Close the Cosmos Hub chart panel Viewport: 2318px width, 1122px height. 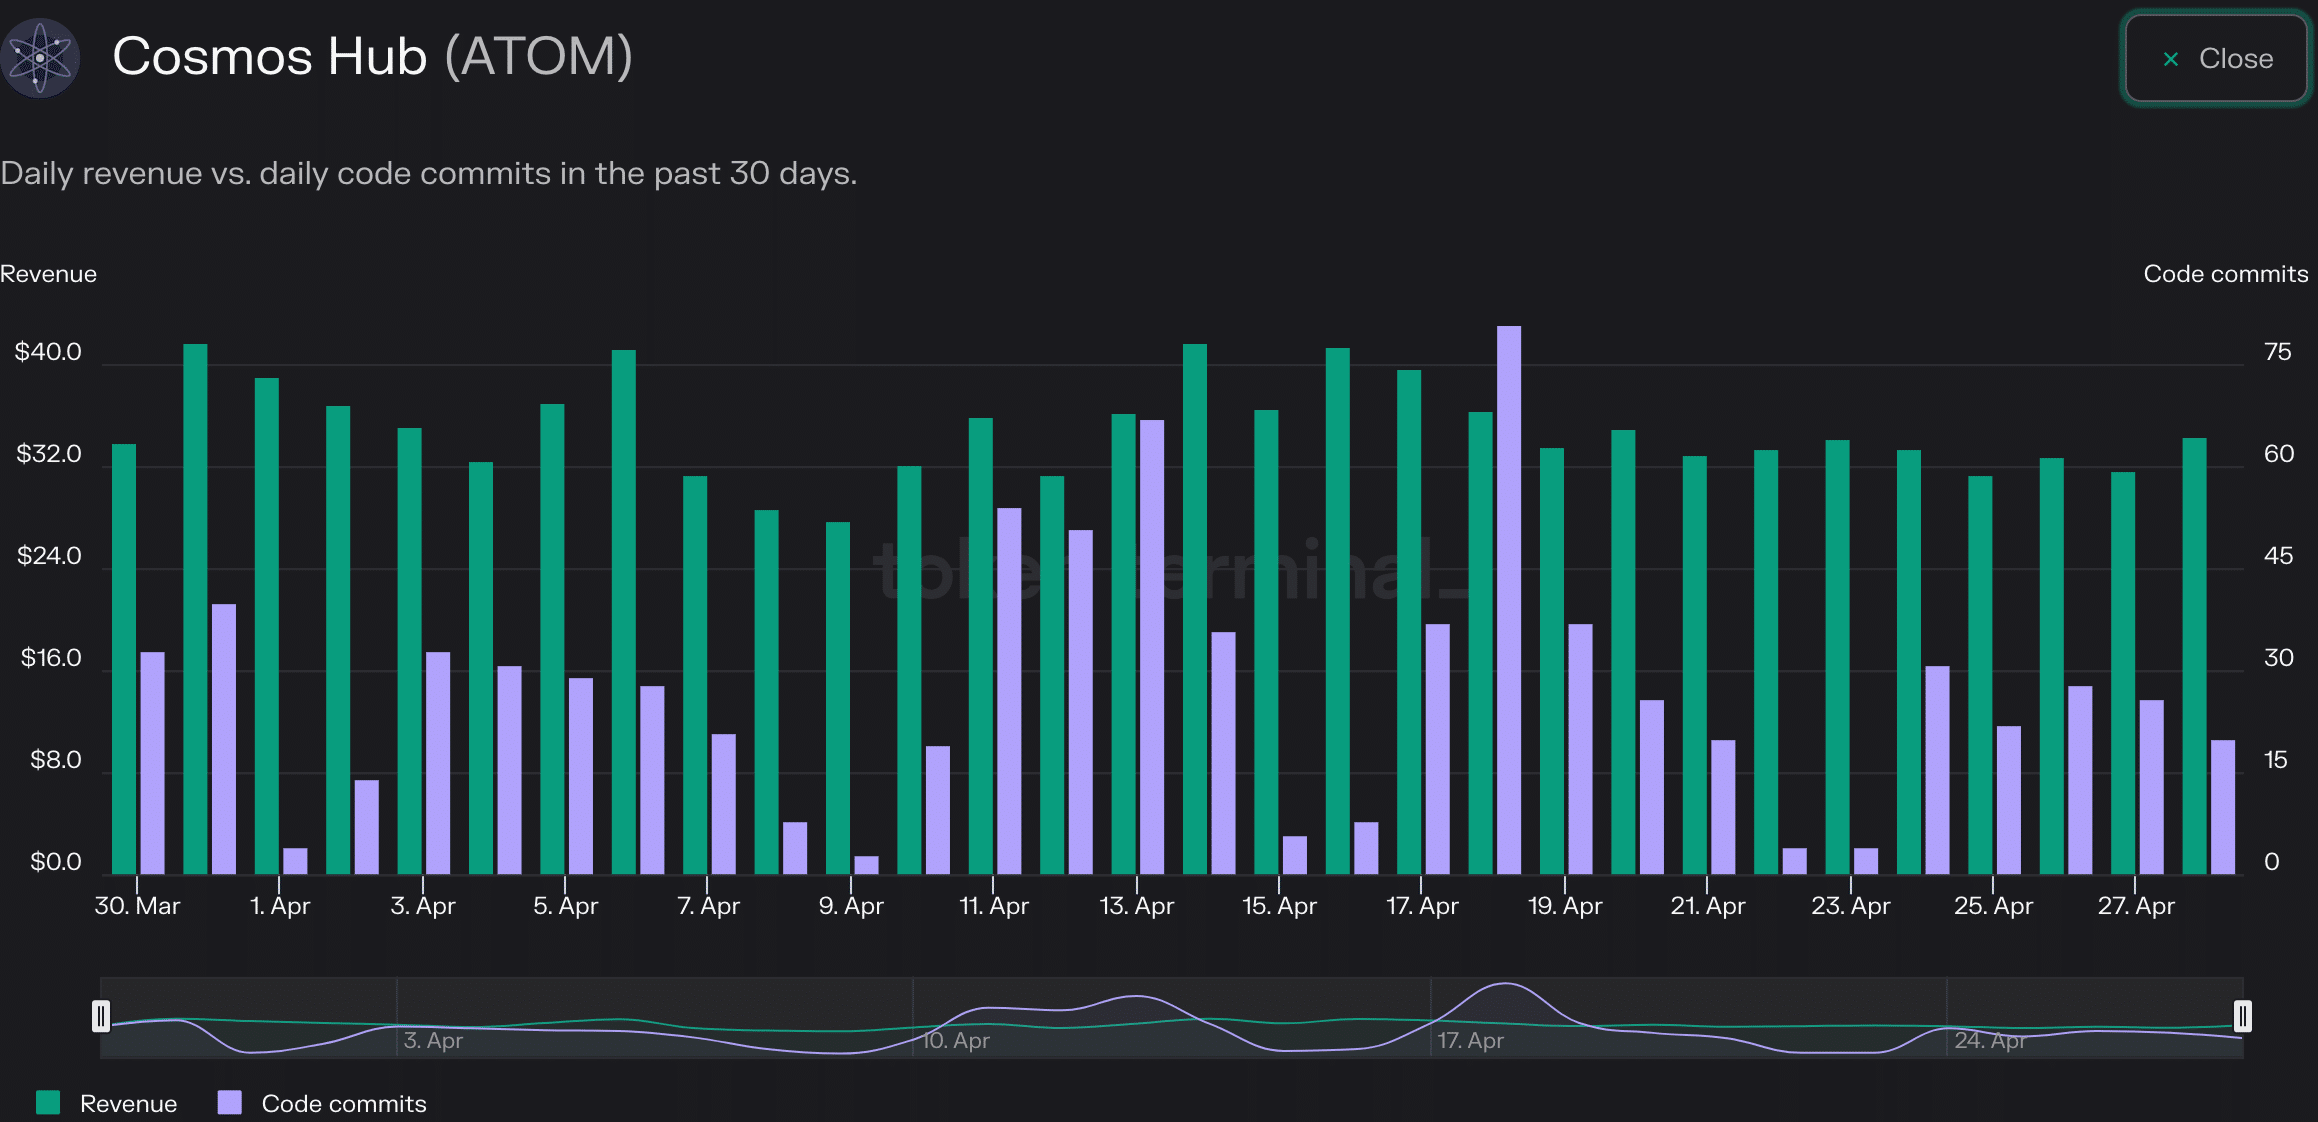click(2216, 58)
